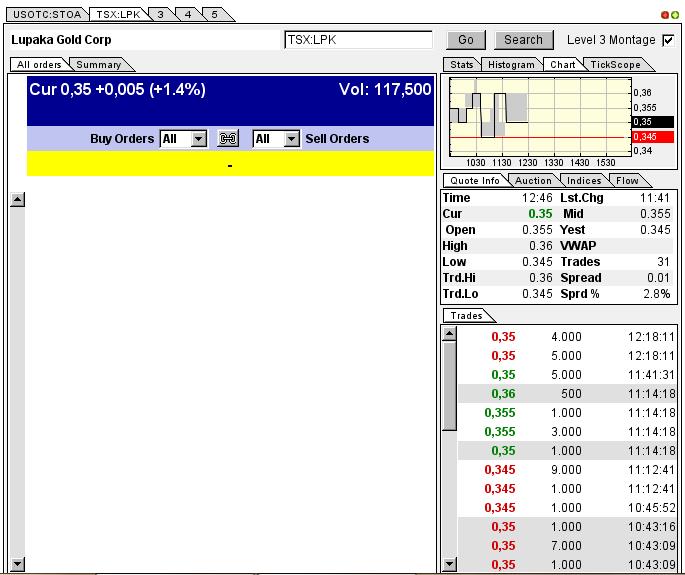Viewport: 685px width, 575px height.
Task: Open the TickScope tab
Action: [x=615, y=65]
